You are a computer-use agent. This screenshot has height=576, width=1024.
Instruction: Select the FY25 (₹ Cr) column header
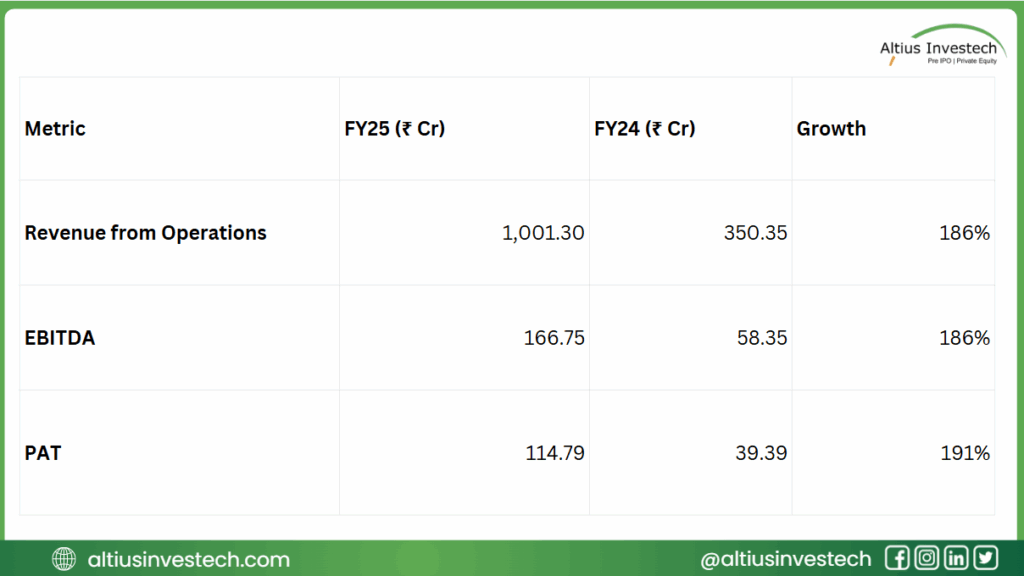pyautogui.click(x=394, y=129)
